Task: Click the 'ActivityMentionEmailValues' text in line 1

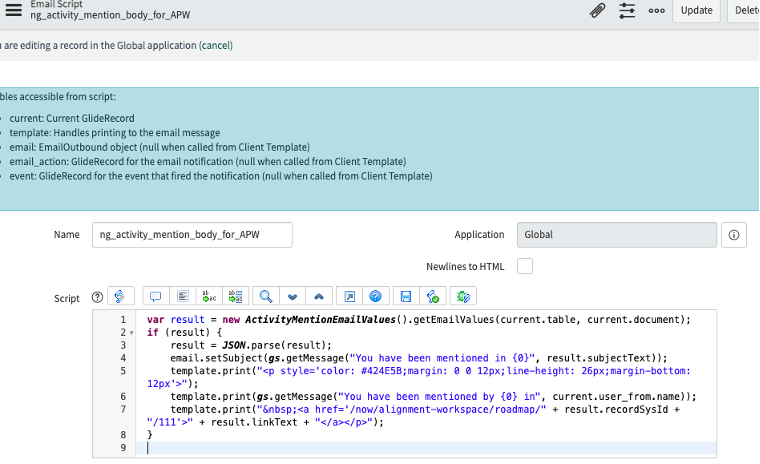Action: [x=320, y=320]
